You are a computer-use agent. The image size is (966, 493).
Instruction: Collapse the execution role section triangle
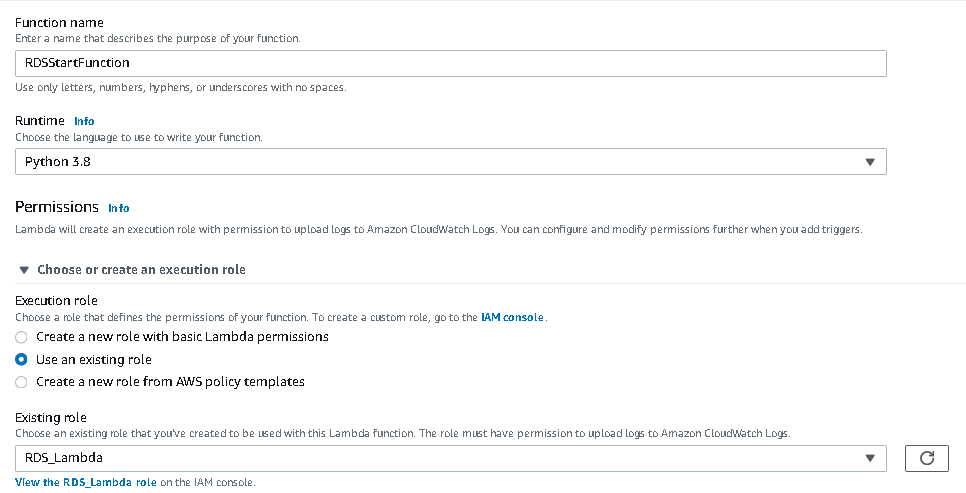pos(23,270)
